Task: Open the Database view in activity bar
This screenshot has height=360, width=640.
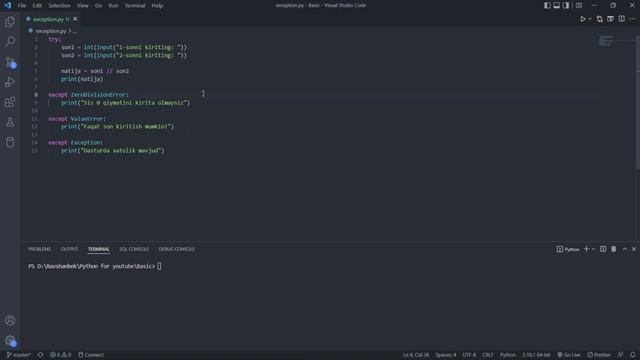Action: (x=10, y=142)
